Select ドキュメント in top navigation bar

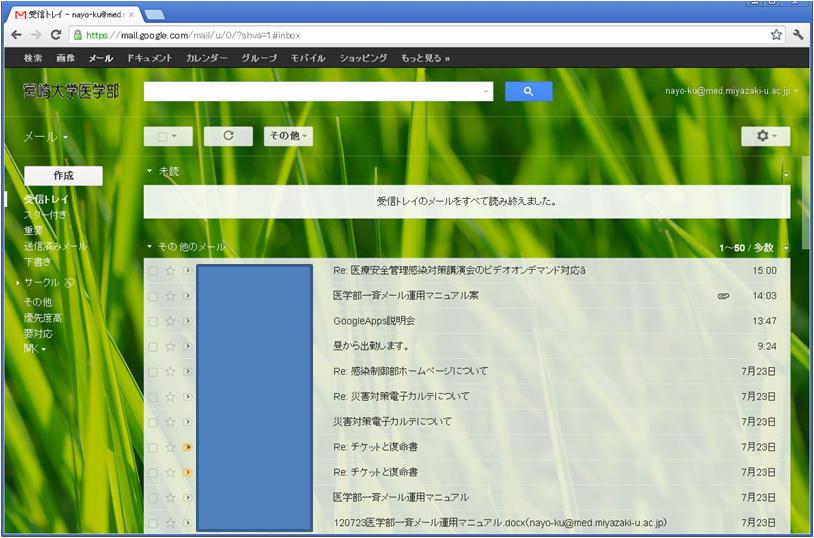[149, 58]
